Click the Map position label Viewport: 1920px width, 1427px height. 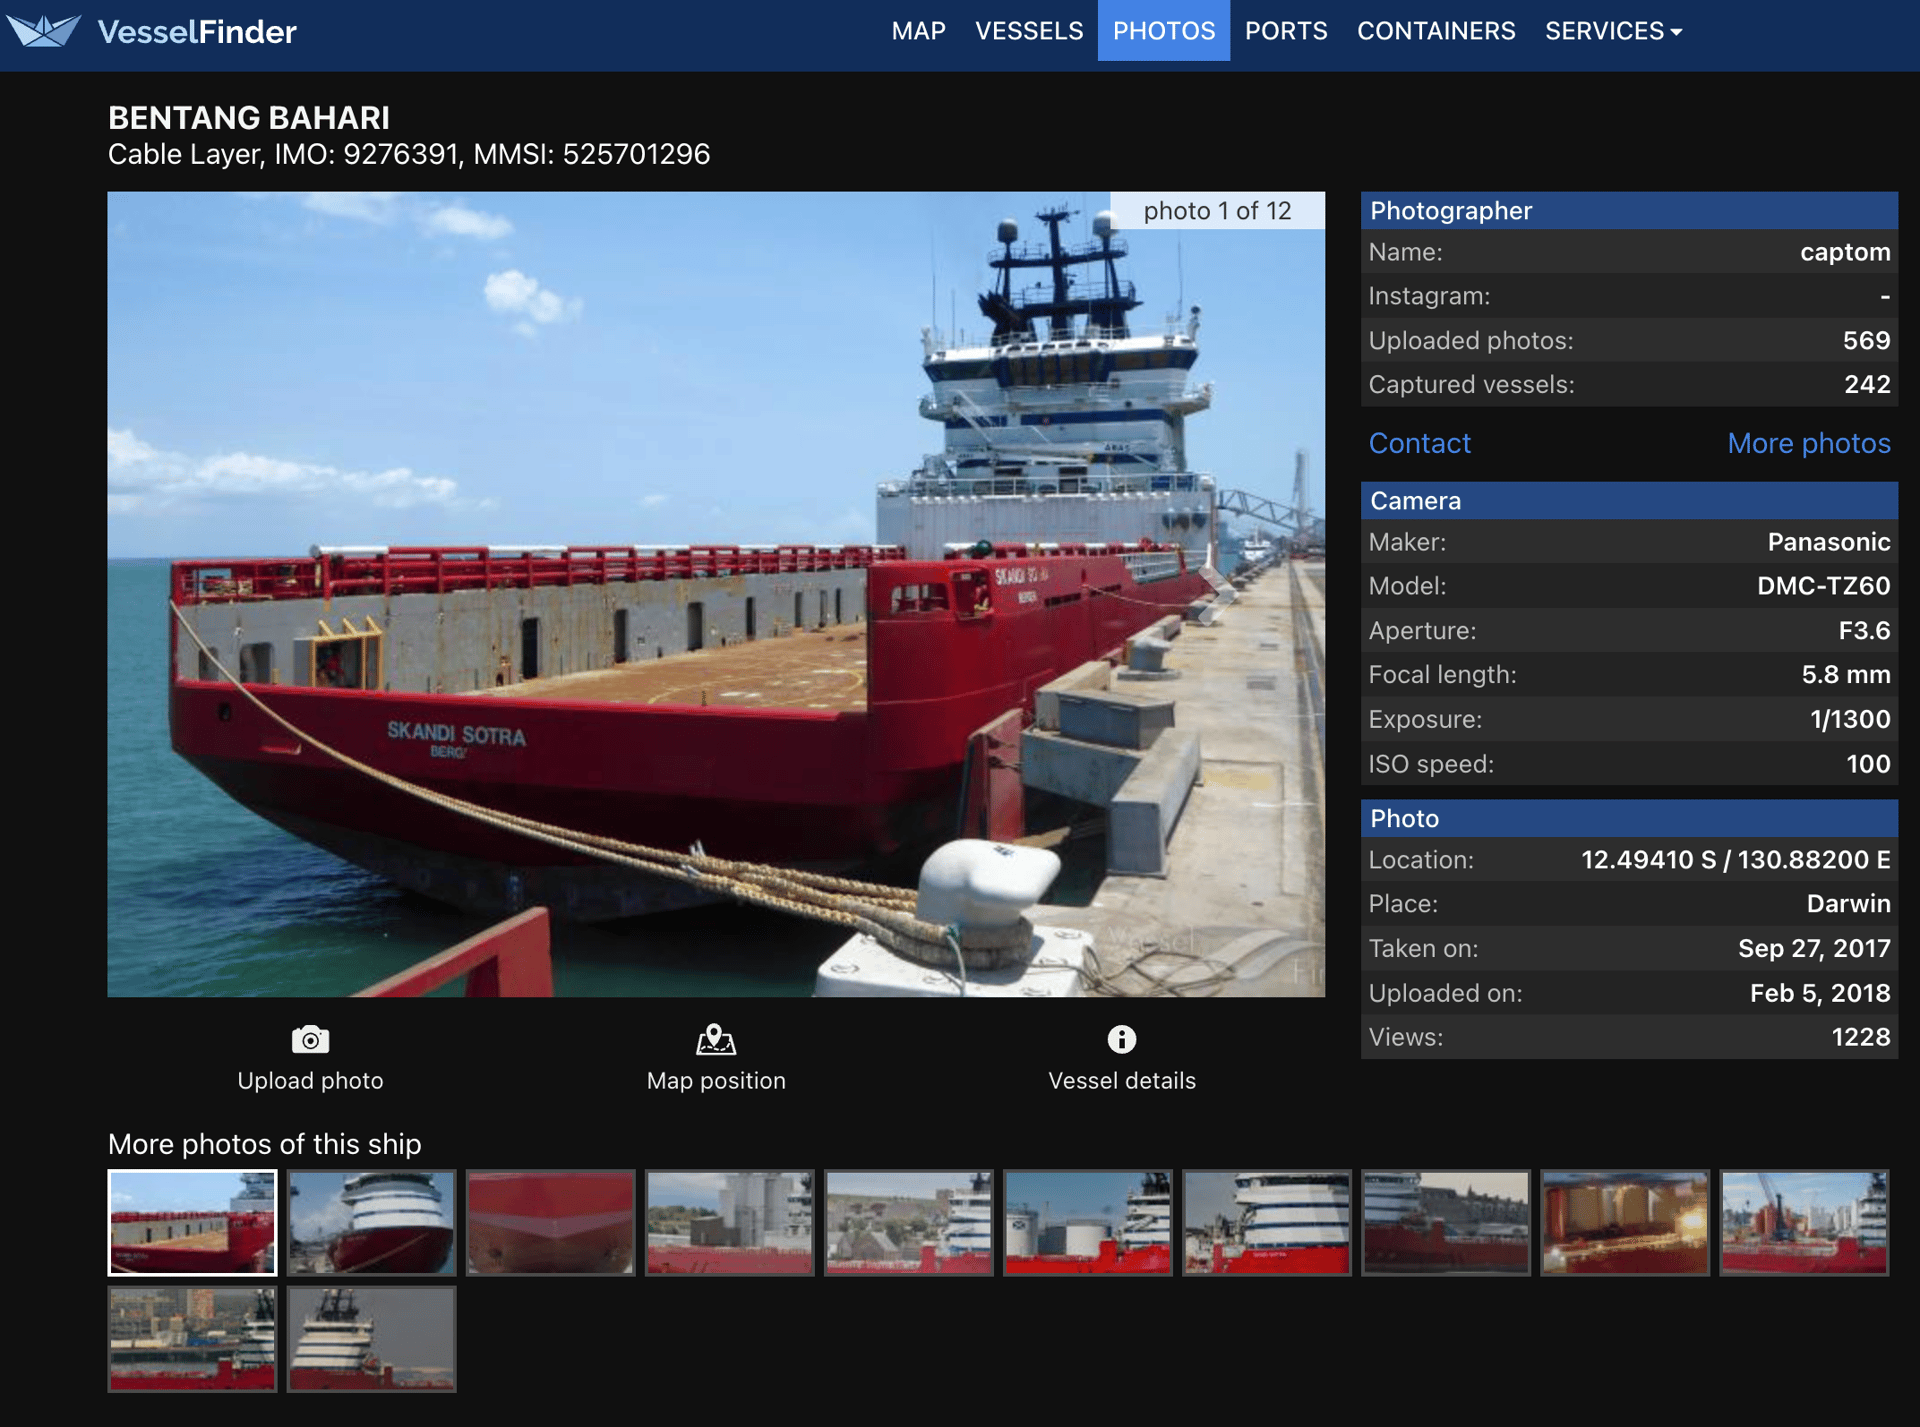(716, 1081)
